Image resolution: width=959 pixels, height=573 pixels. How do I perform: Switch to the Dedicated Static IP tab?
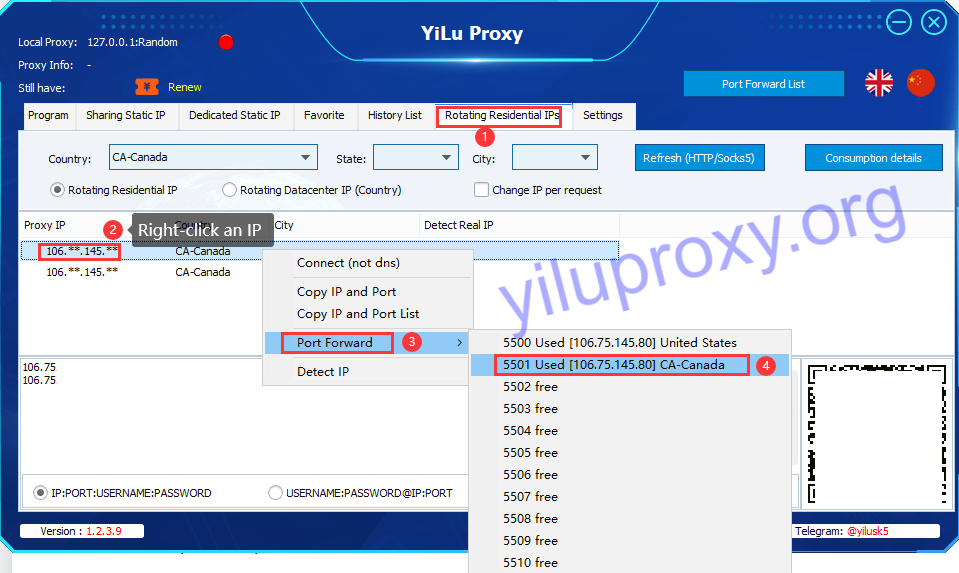point(235,116)
